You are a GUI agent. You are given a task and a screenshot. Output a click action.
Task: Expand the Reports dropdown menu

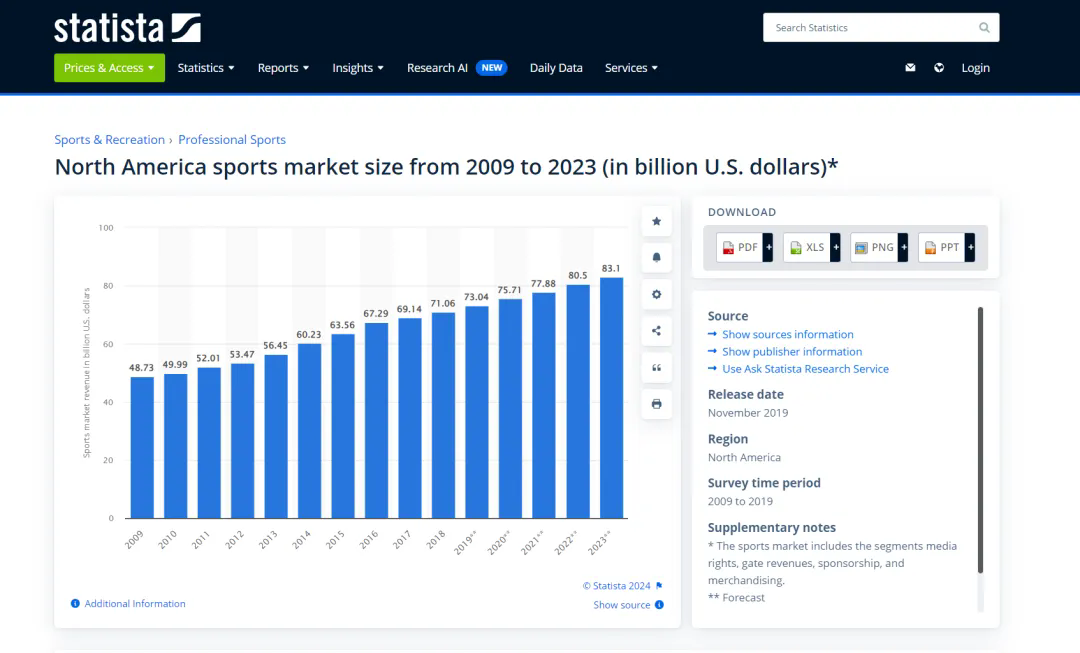(x=283, y=68)
